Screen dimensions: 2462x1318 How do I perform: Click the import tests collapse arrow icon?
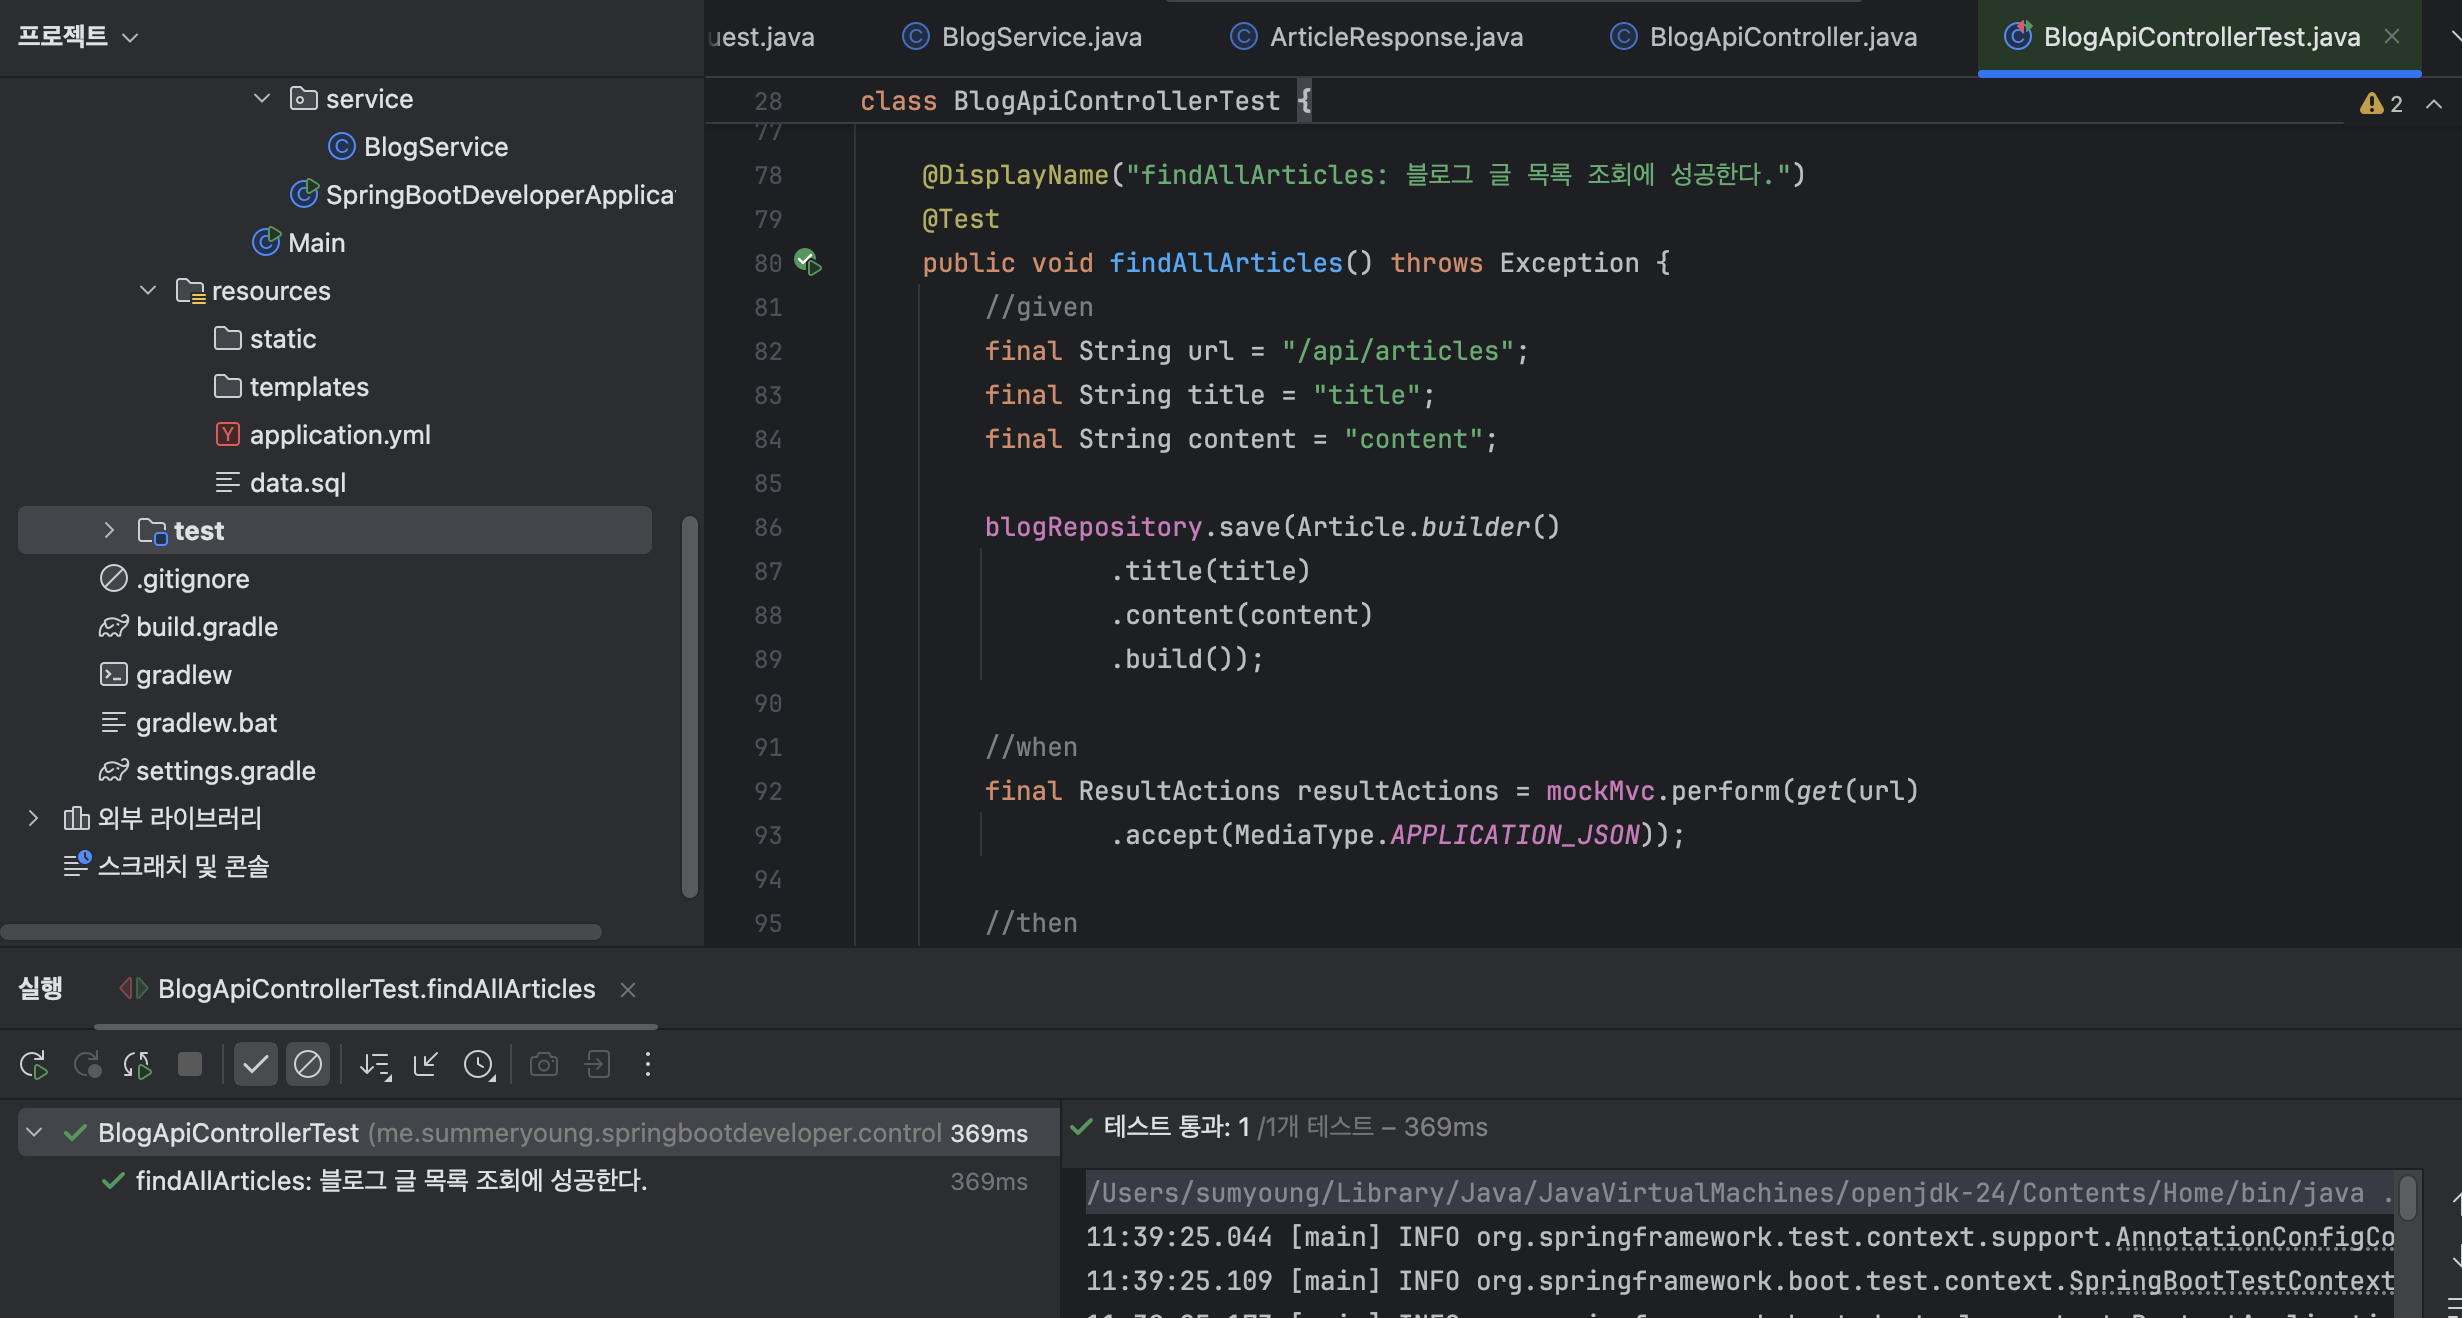[x=426, y=1065]
